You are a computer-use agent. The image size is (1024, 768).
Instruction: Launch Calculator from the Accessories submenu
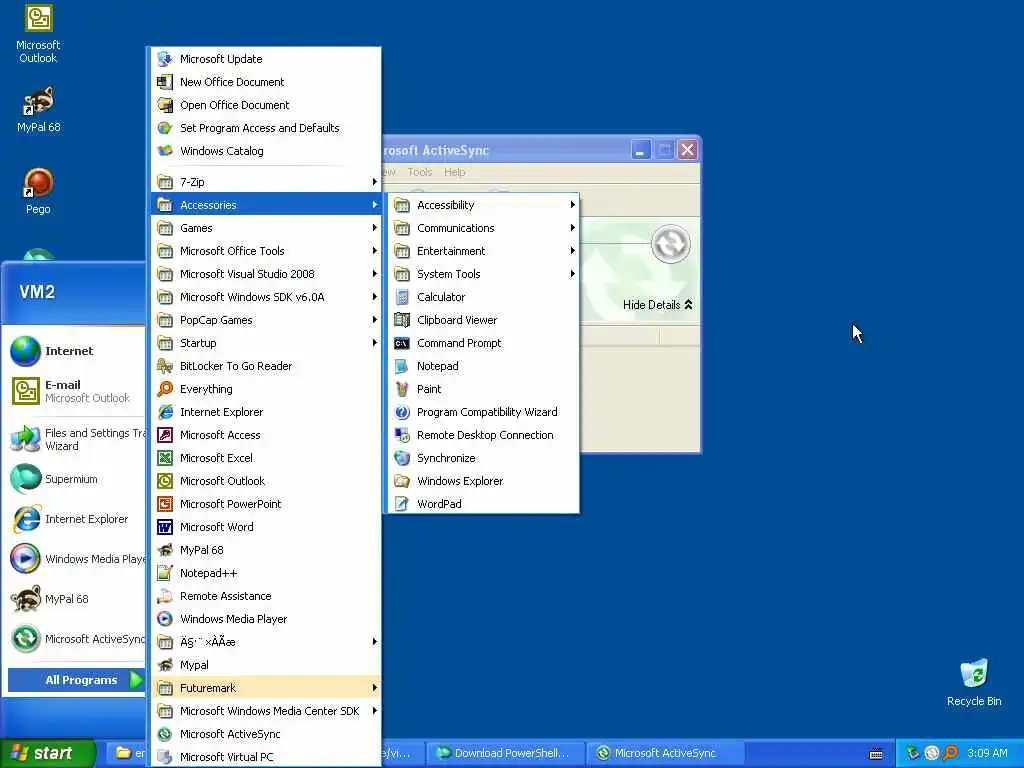pos(483,297)
